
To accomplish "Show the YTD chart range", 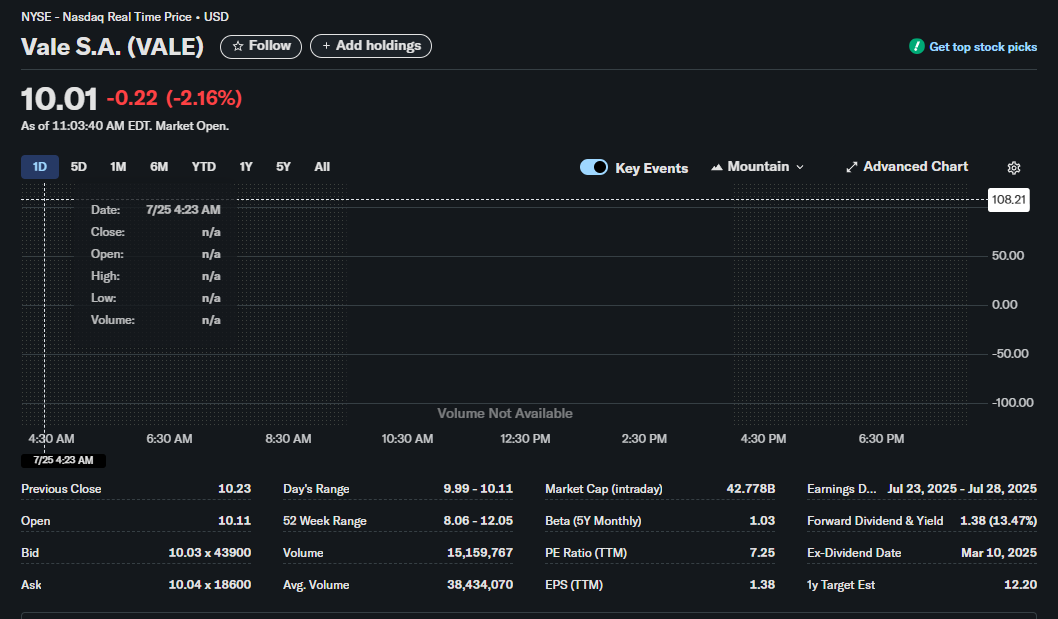I will [x=203, y=167].
